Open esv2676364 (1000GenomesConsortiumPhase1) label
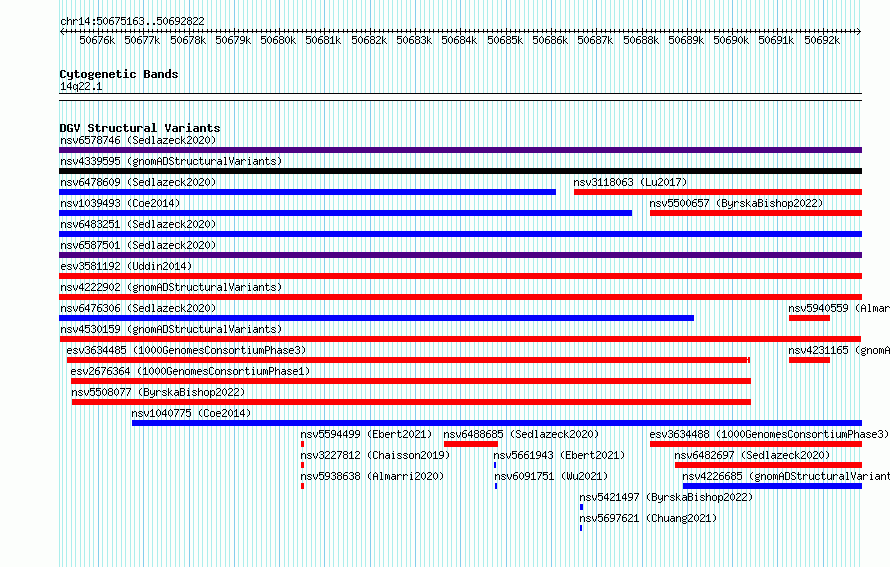890x567 pixels. [190, 371]
